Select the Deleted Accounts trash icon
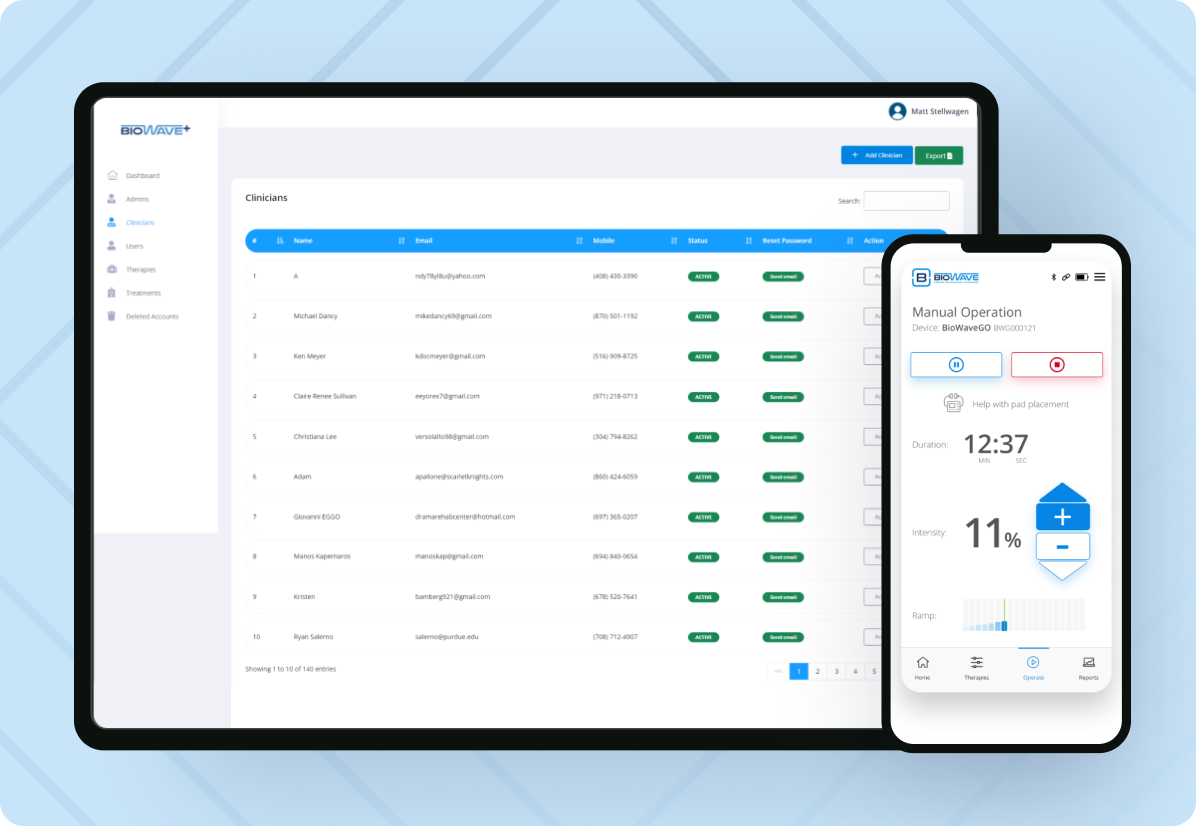This screenshot has width=1196, height=826. click(x=112, y=316)
